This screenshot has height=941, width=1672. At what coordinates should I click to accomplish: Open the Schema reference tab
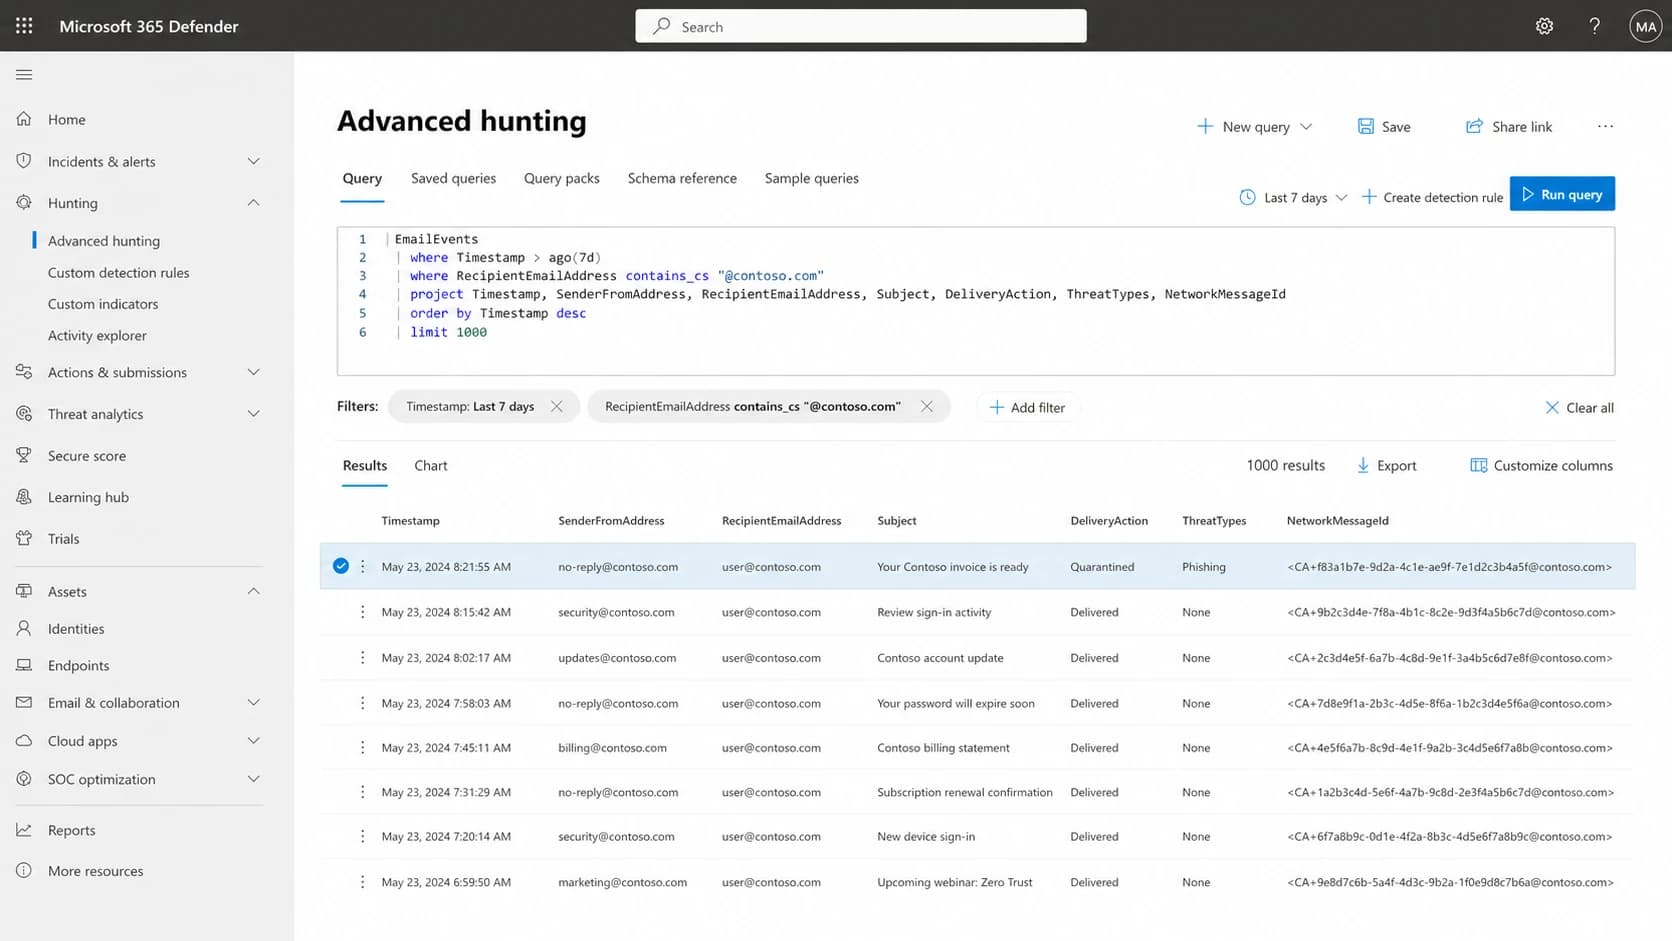coord(682,178)
